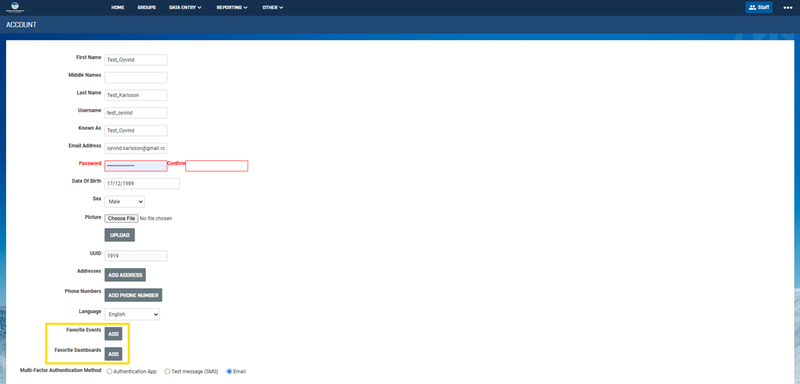
Task: Expand the REPORTING menu
Action: tap(232, 8)
